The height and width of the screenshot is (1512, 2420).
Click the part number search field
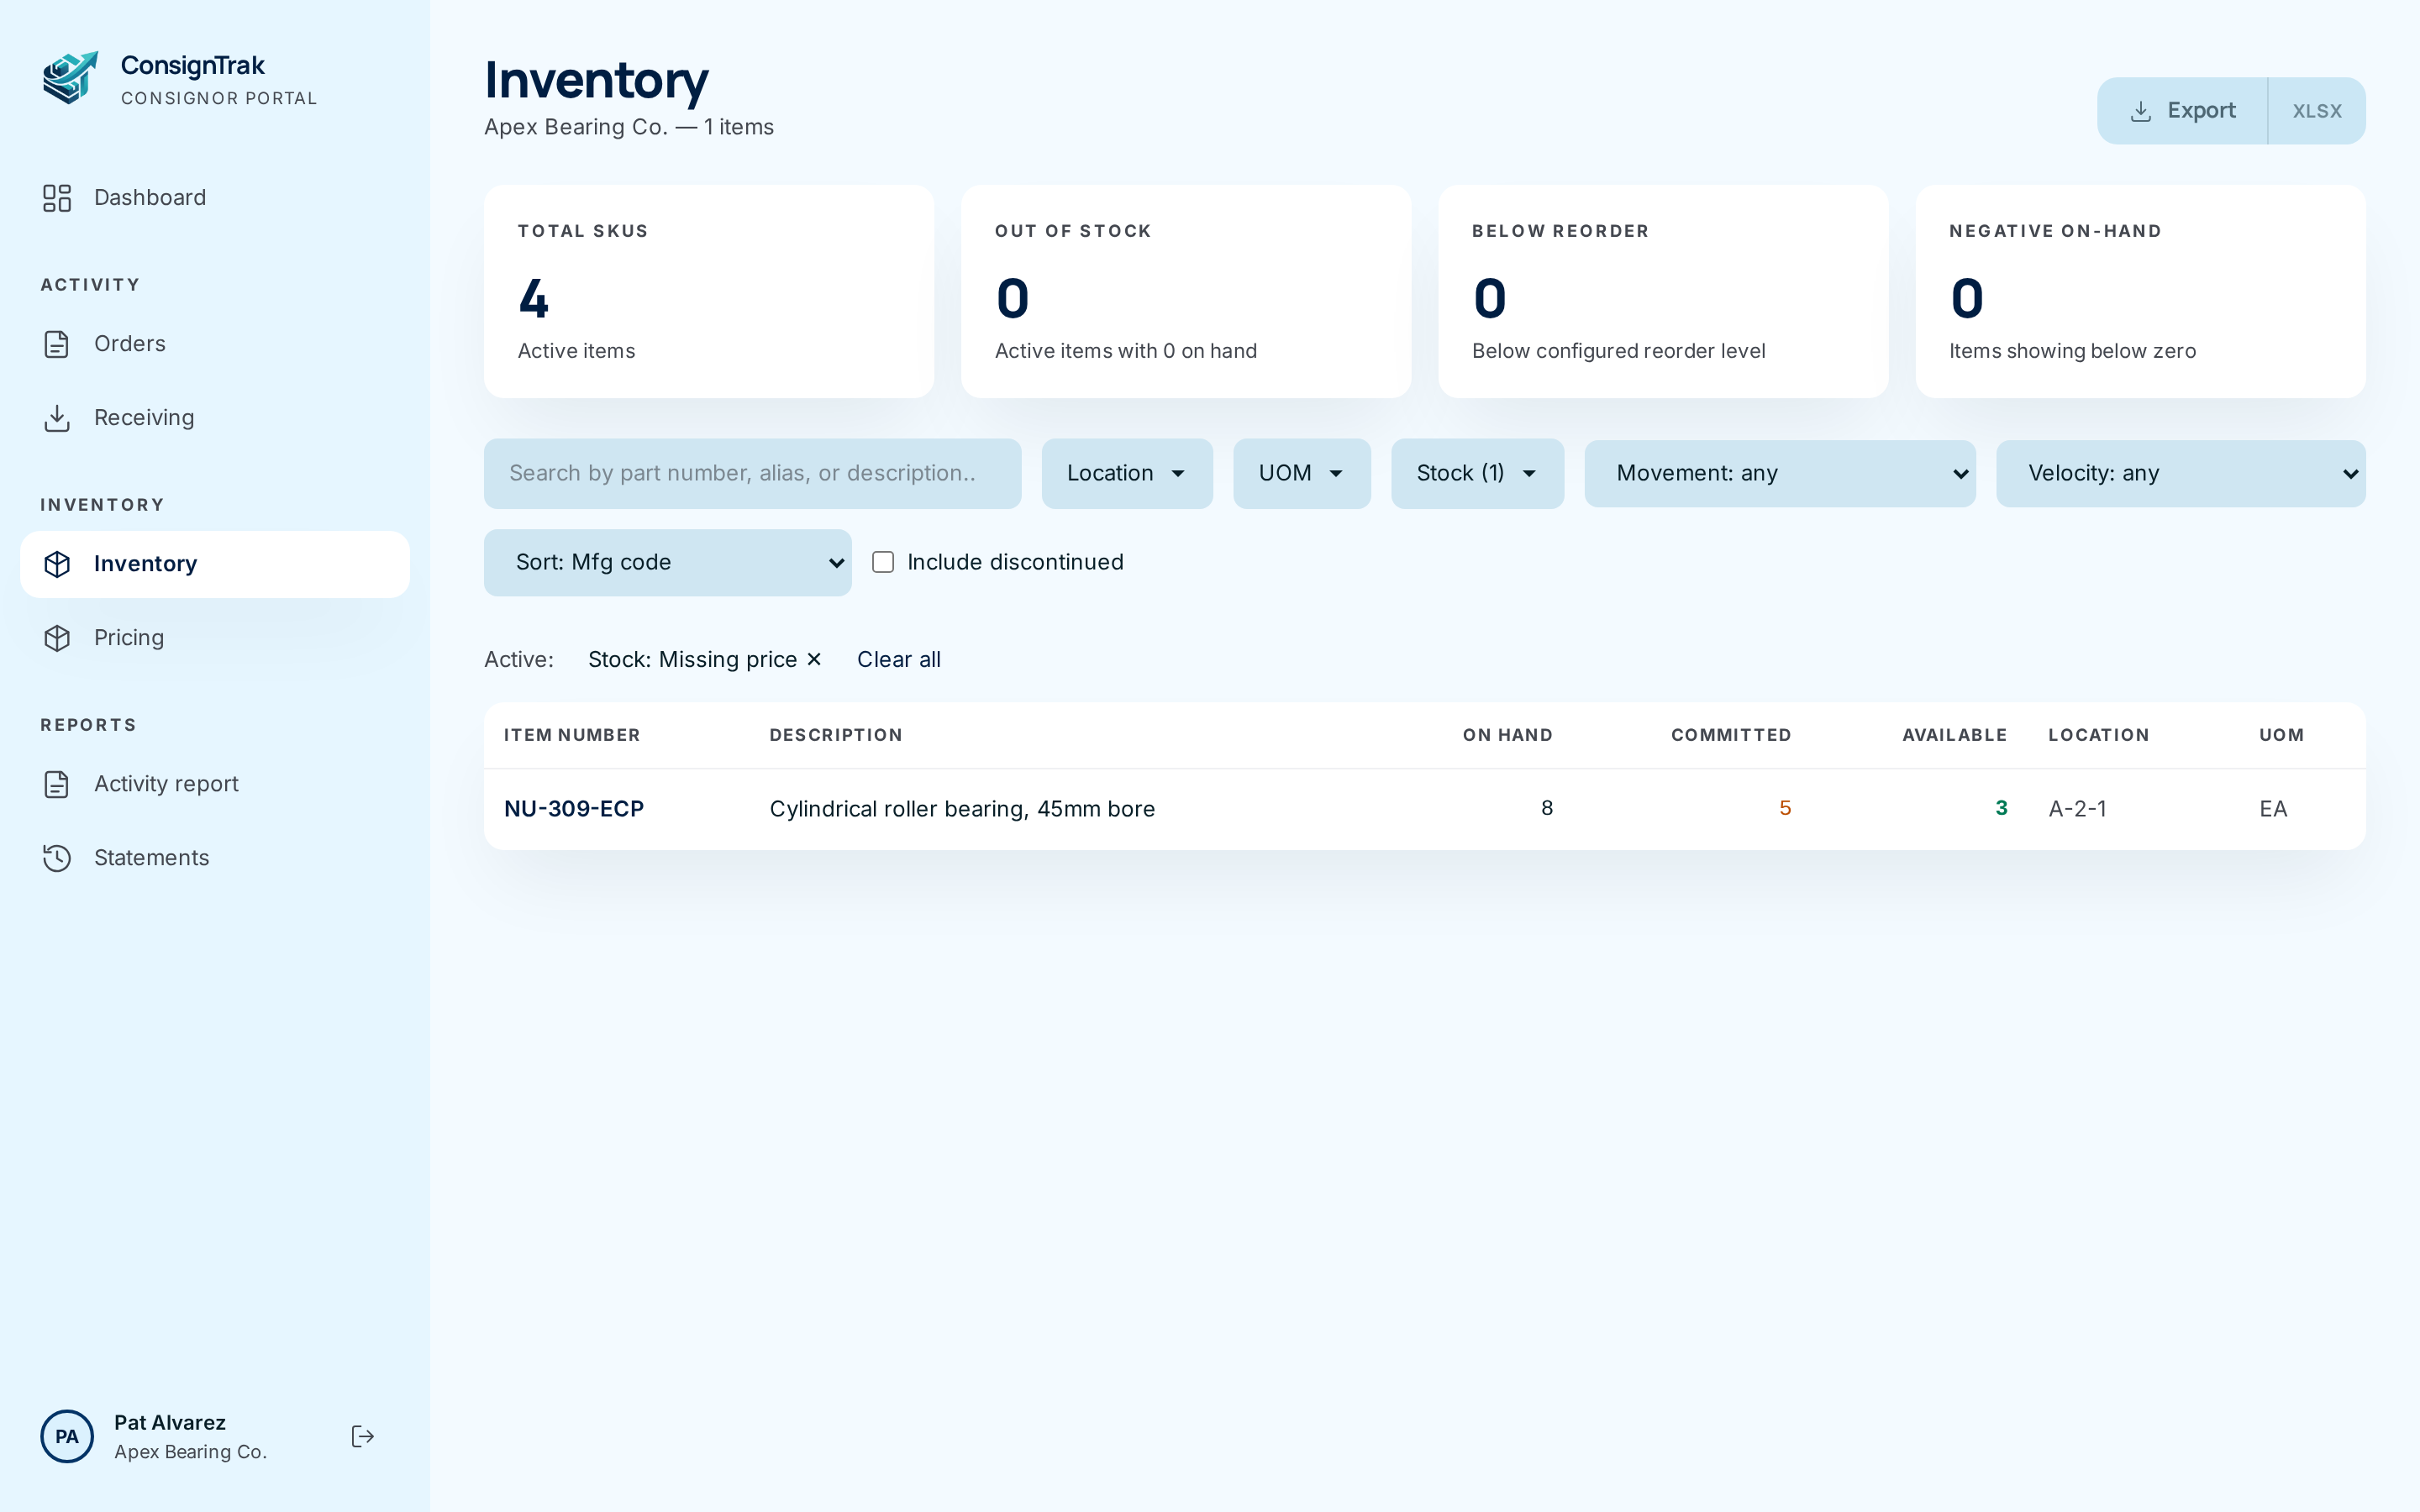pos(752,473)
